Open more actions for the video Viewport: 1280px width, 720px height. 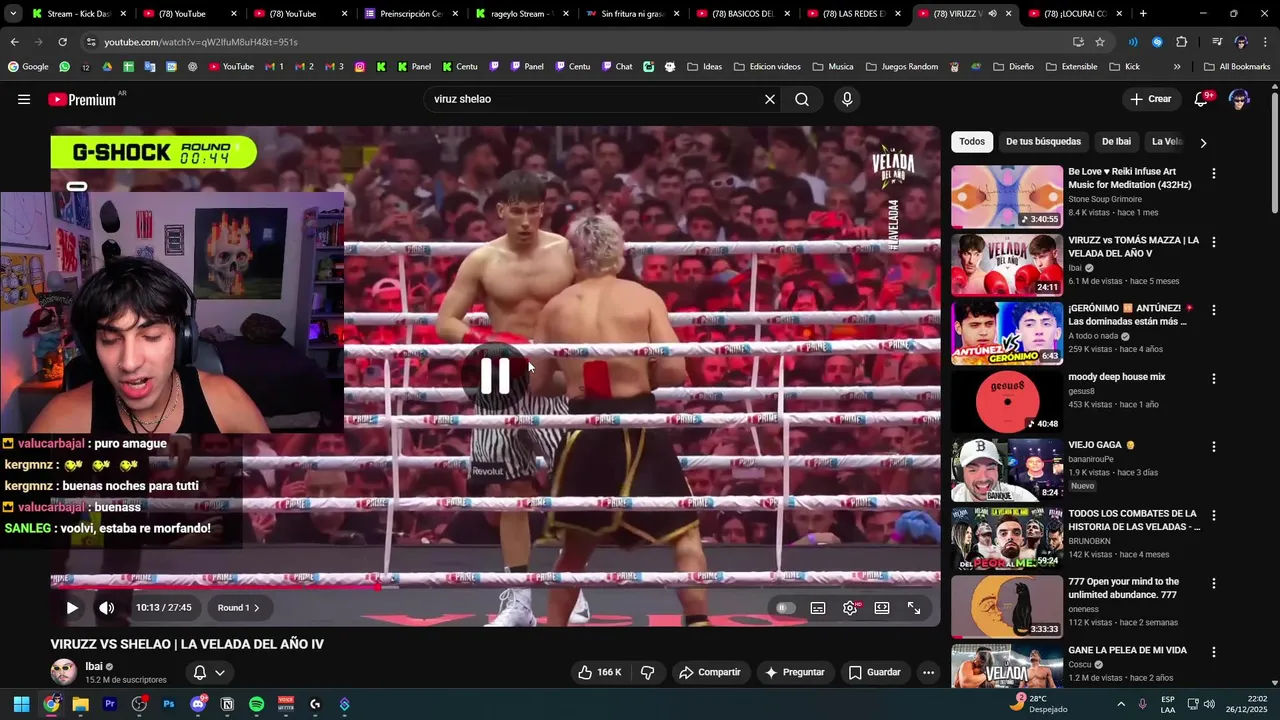(928, 672)
